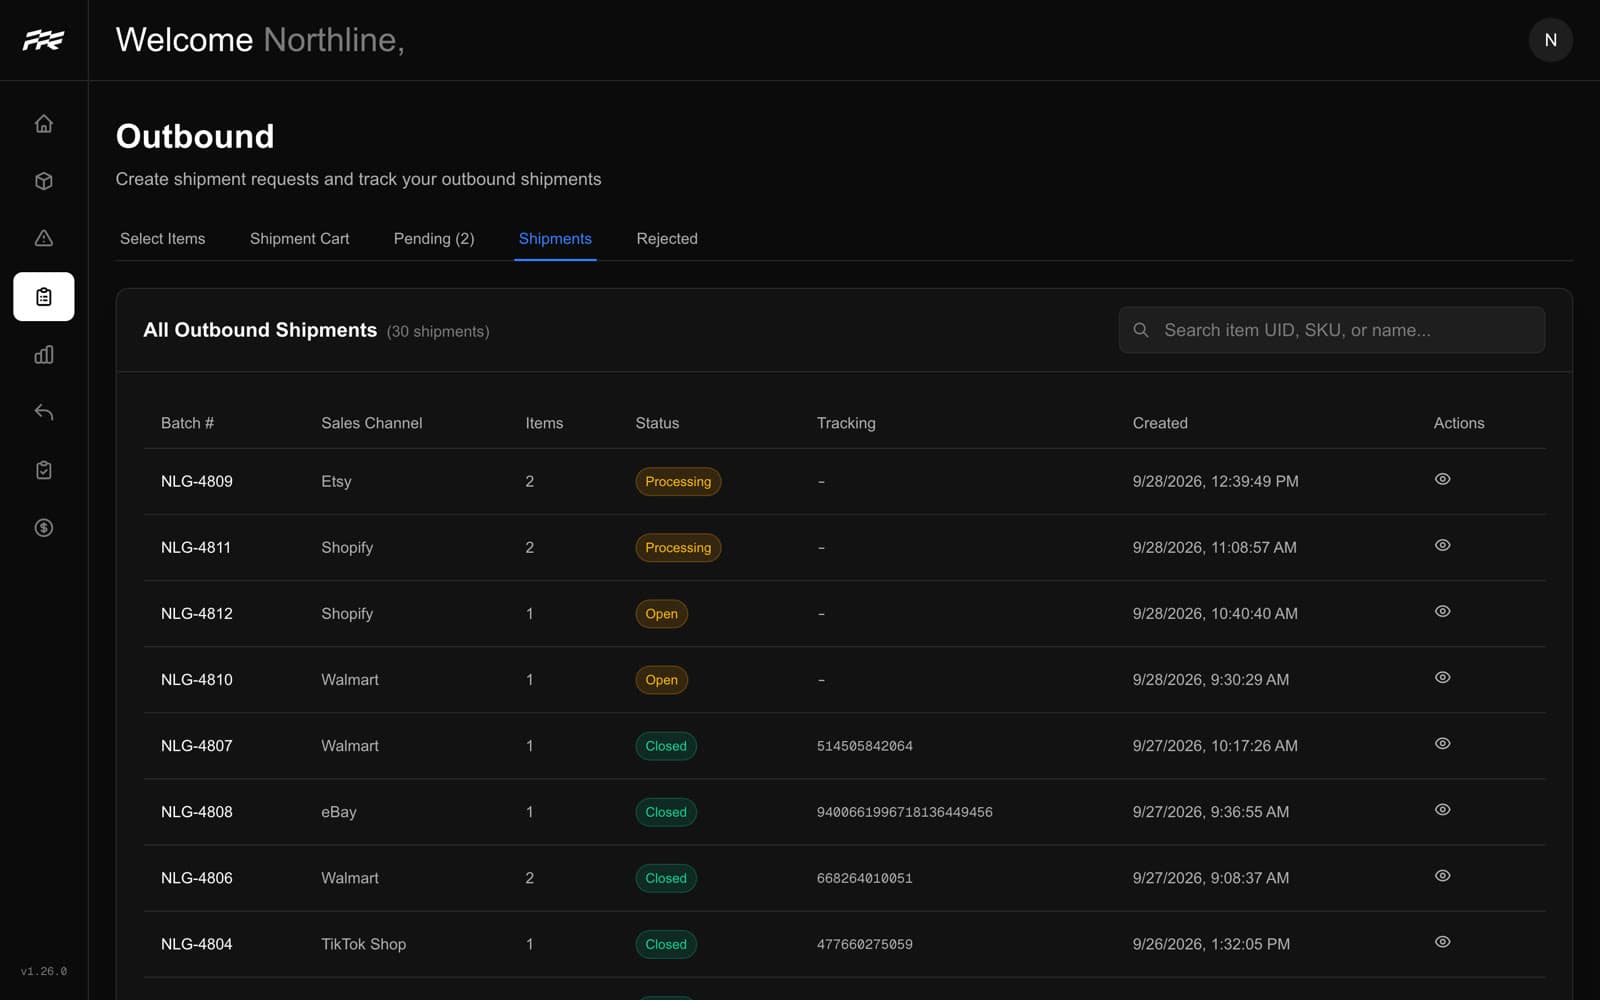The height and width of the screenshot is (1000, 1600).
Task: Select batch number NLG-4808
Action: tap(197, 811)
